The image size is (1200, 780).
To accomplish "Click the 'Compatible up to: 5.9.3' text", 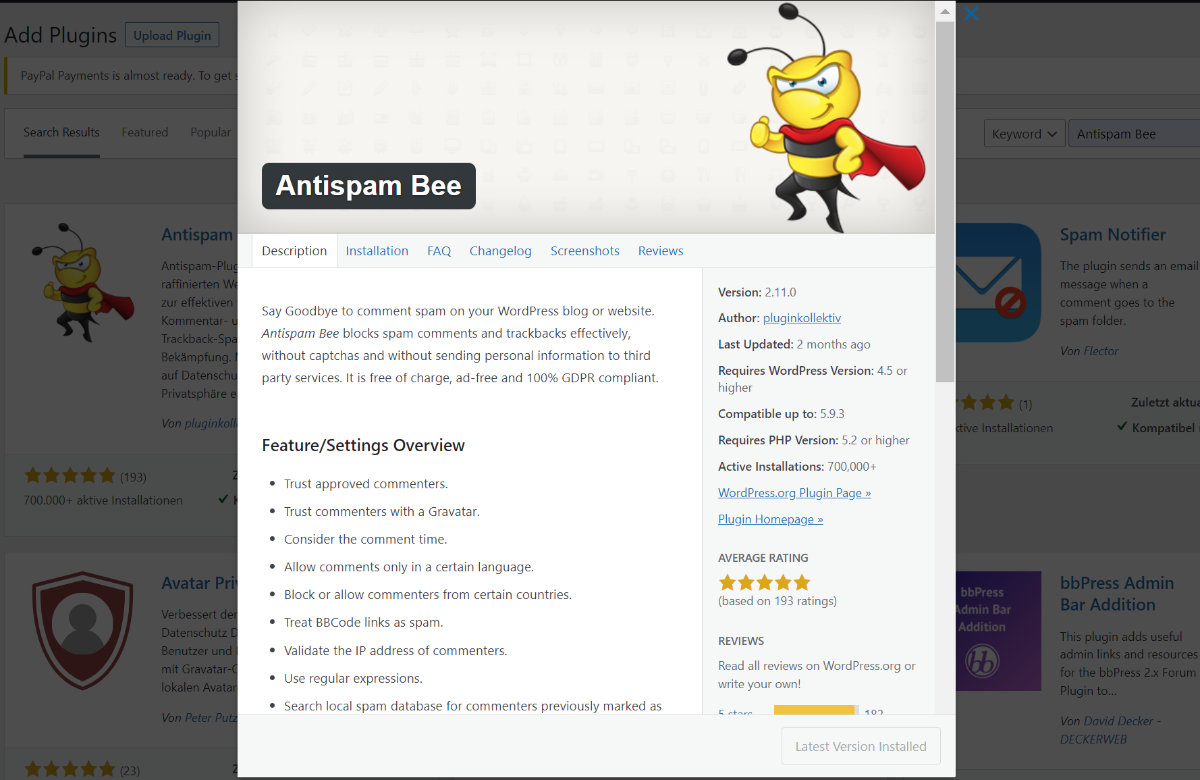I will click(x=782, y=414).
